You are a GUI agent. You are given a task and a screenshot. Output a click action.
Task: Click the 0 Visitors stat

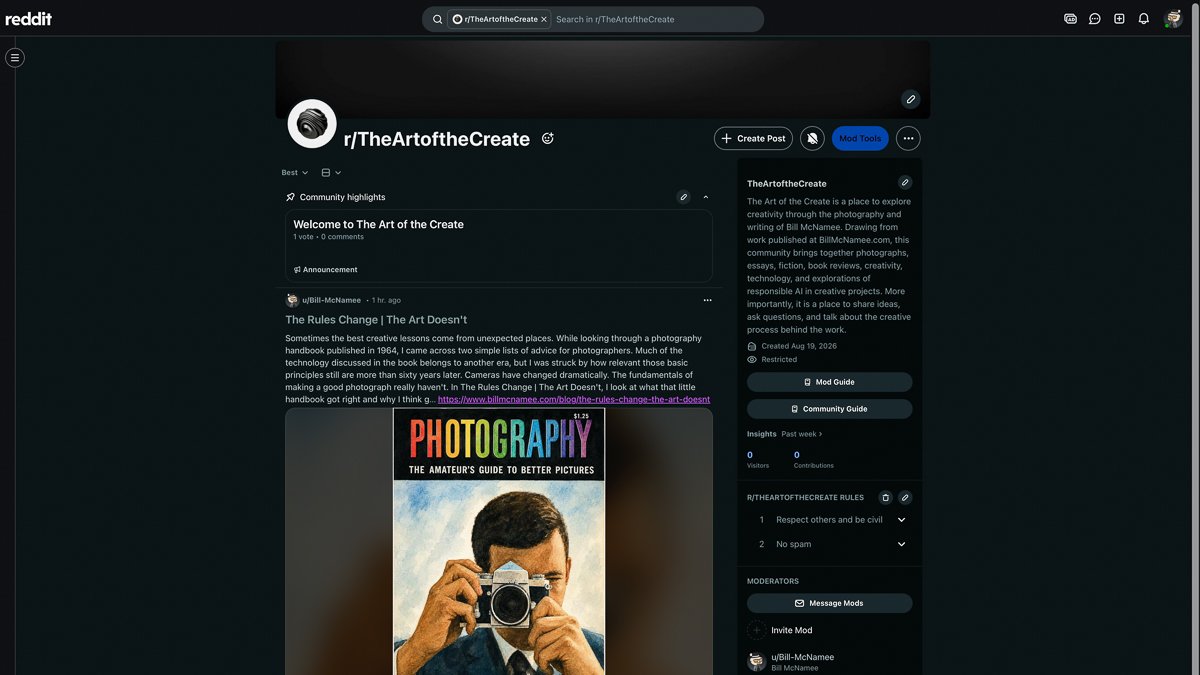(x=758, y=459)
